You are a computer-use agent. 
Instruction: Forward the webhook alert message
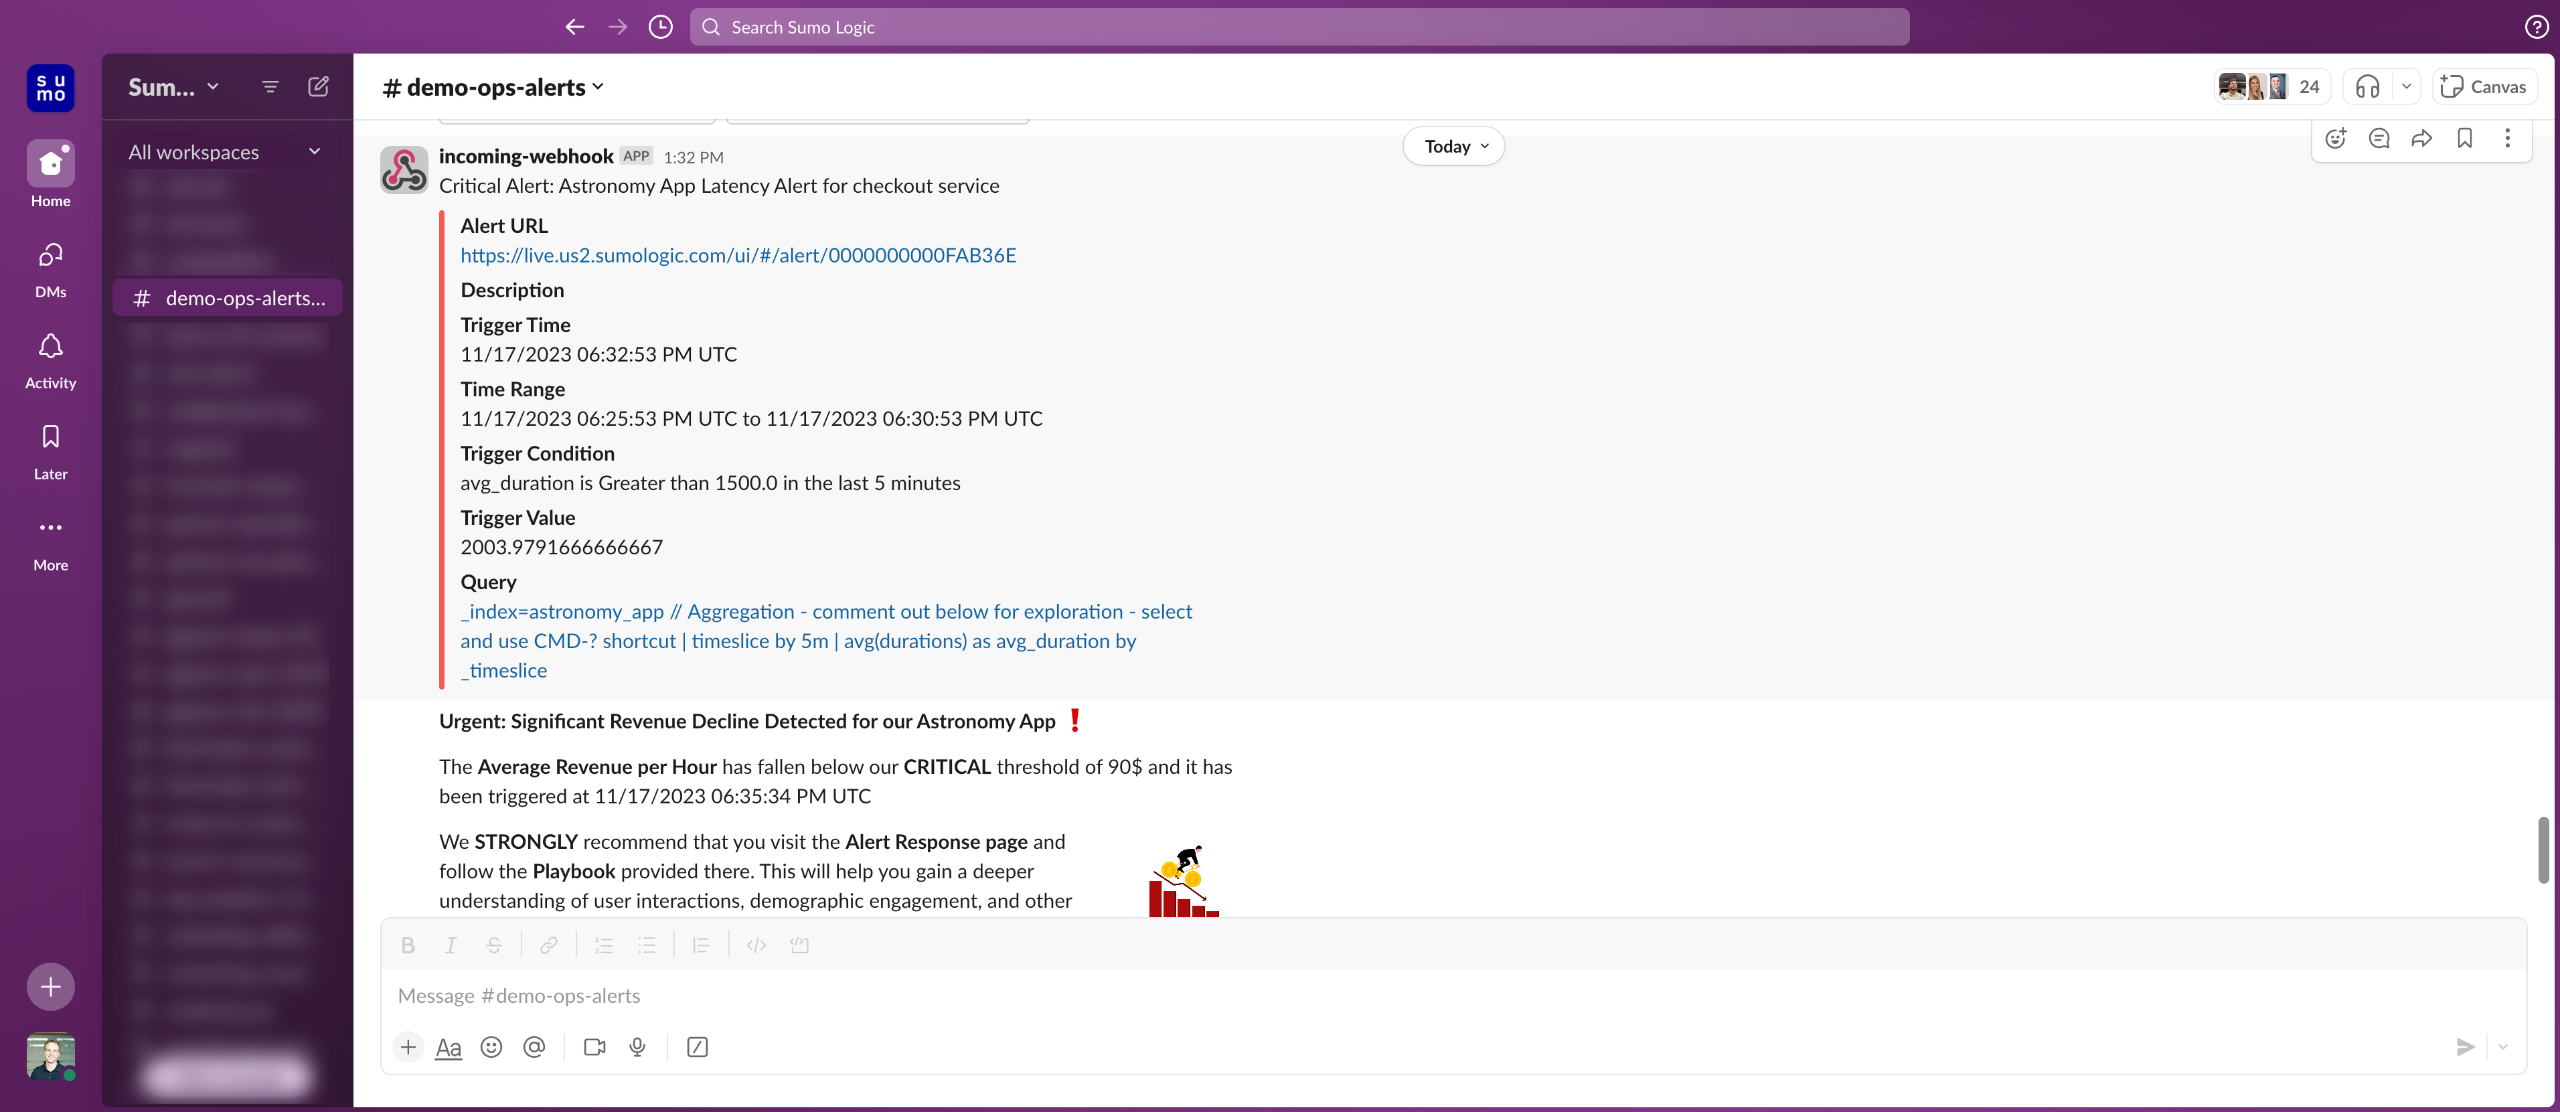pyautogui.click(x=2422, y=139)
